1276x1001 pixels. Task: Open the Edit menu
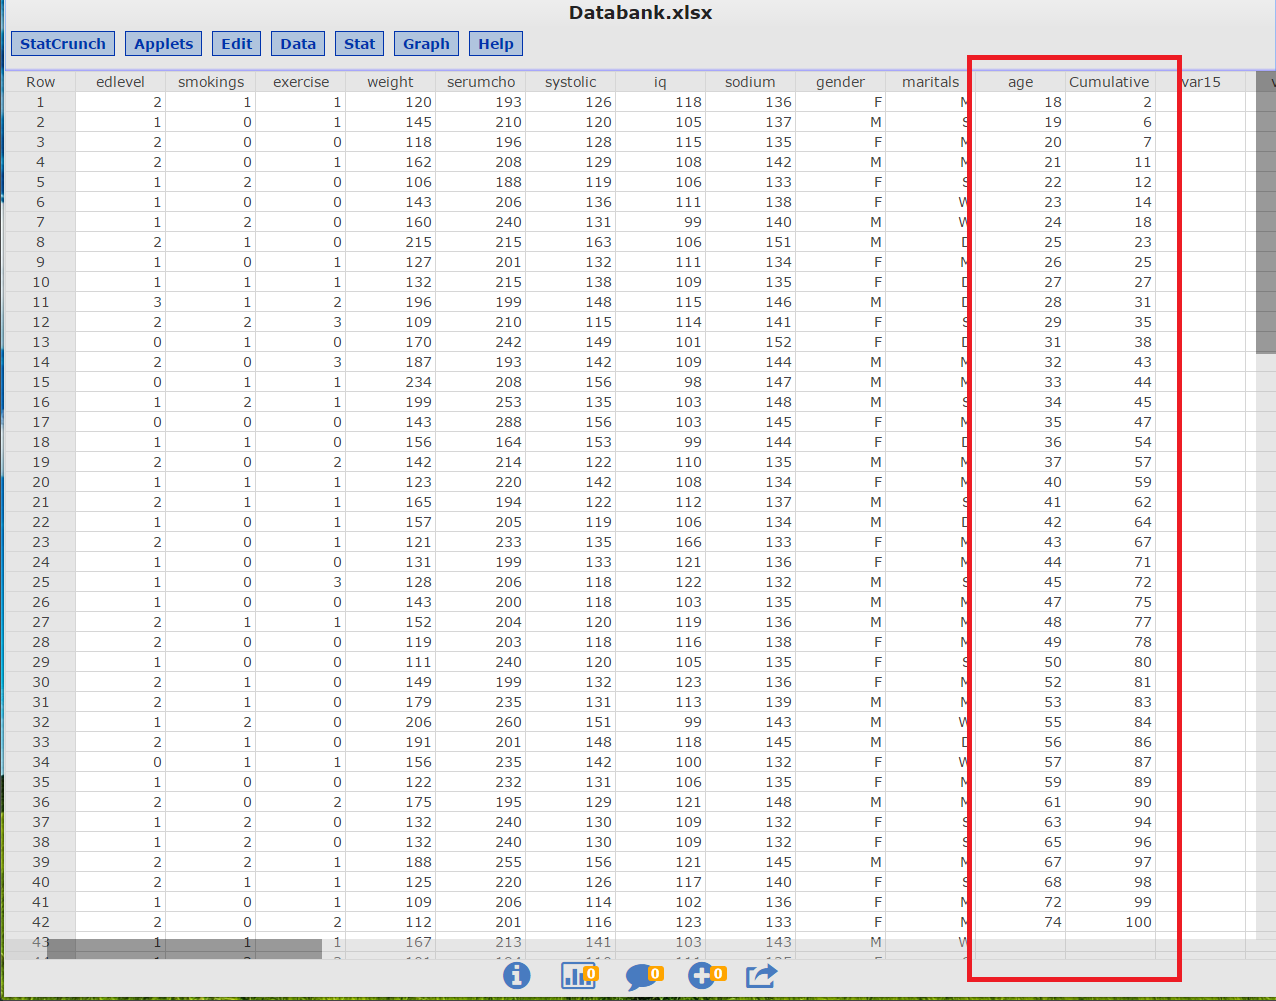click(237, 44)
